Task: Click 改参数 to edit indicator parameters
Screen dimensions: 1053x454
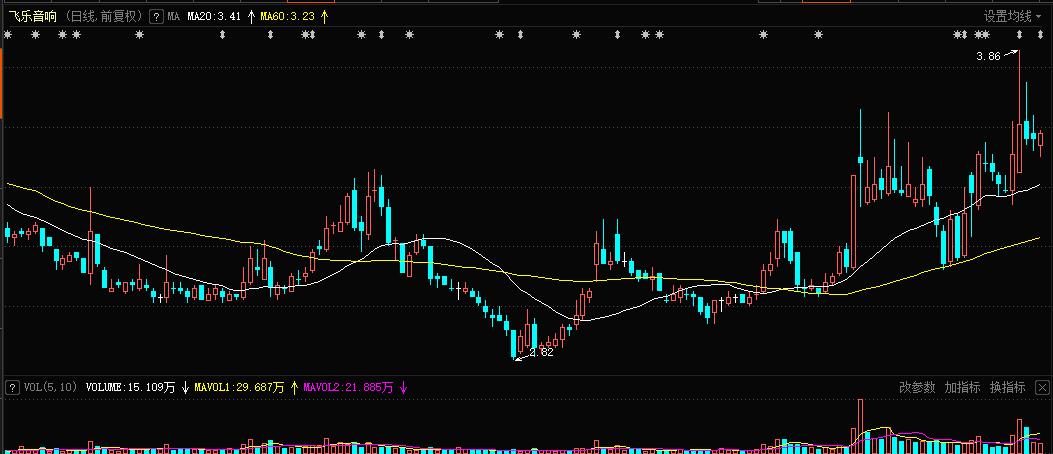Action: (917, 388)
